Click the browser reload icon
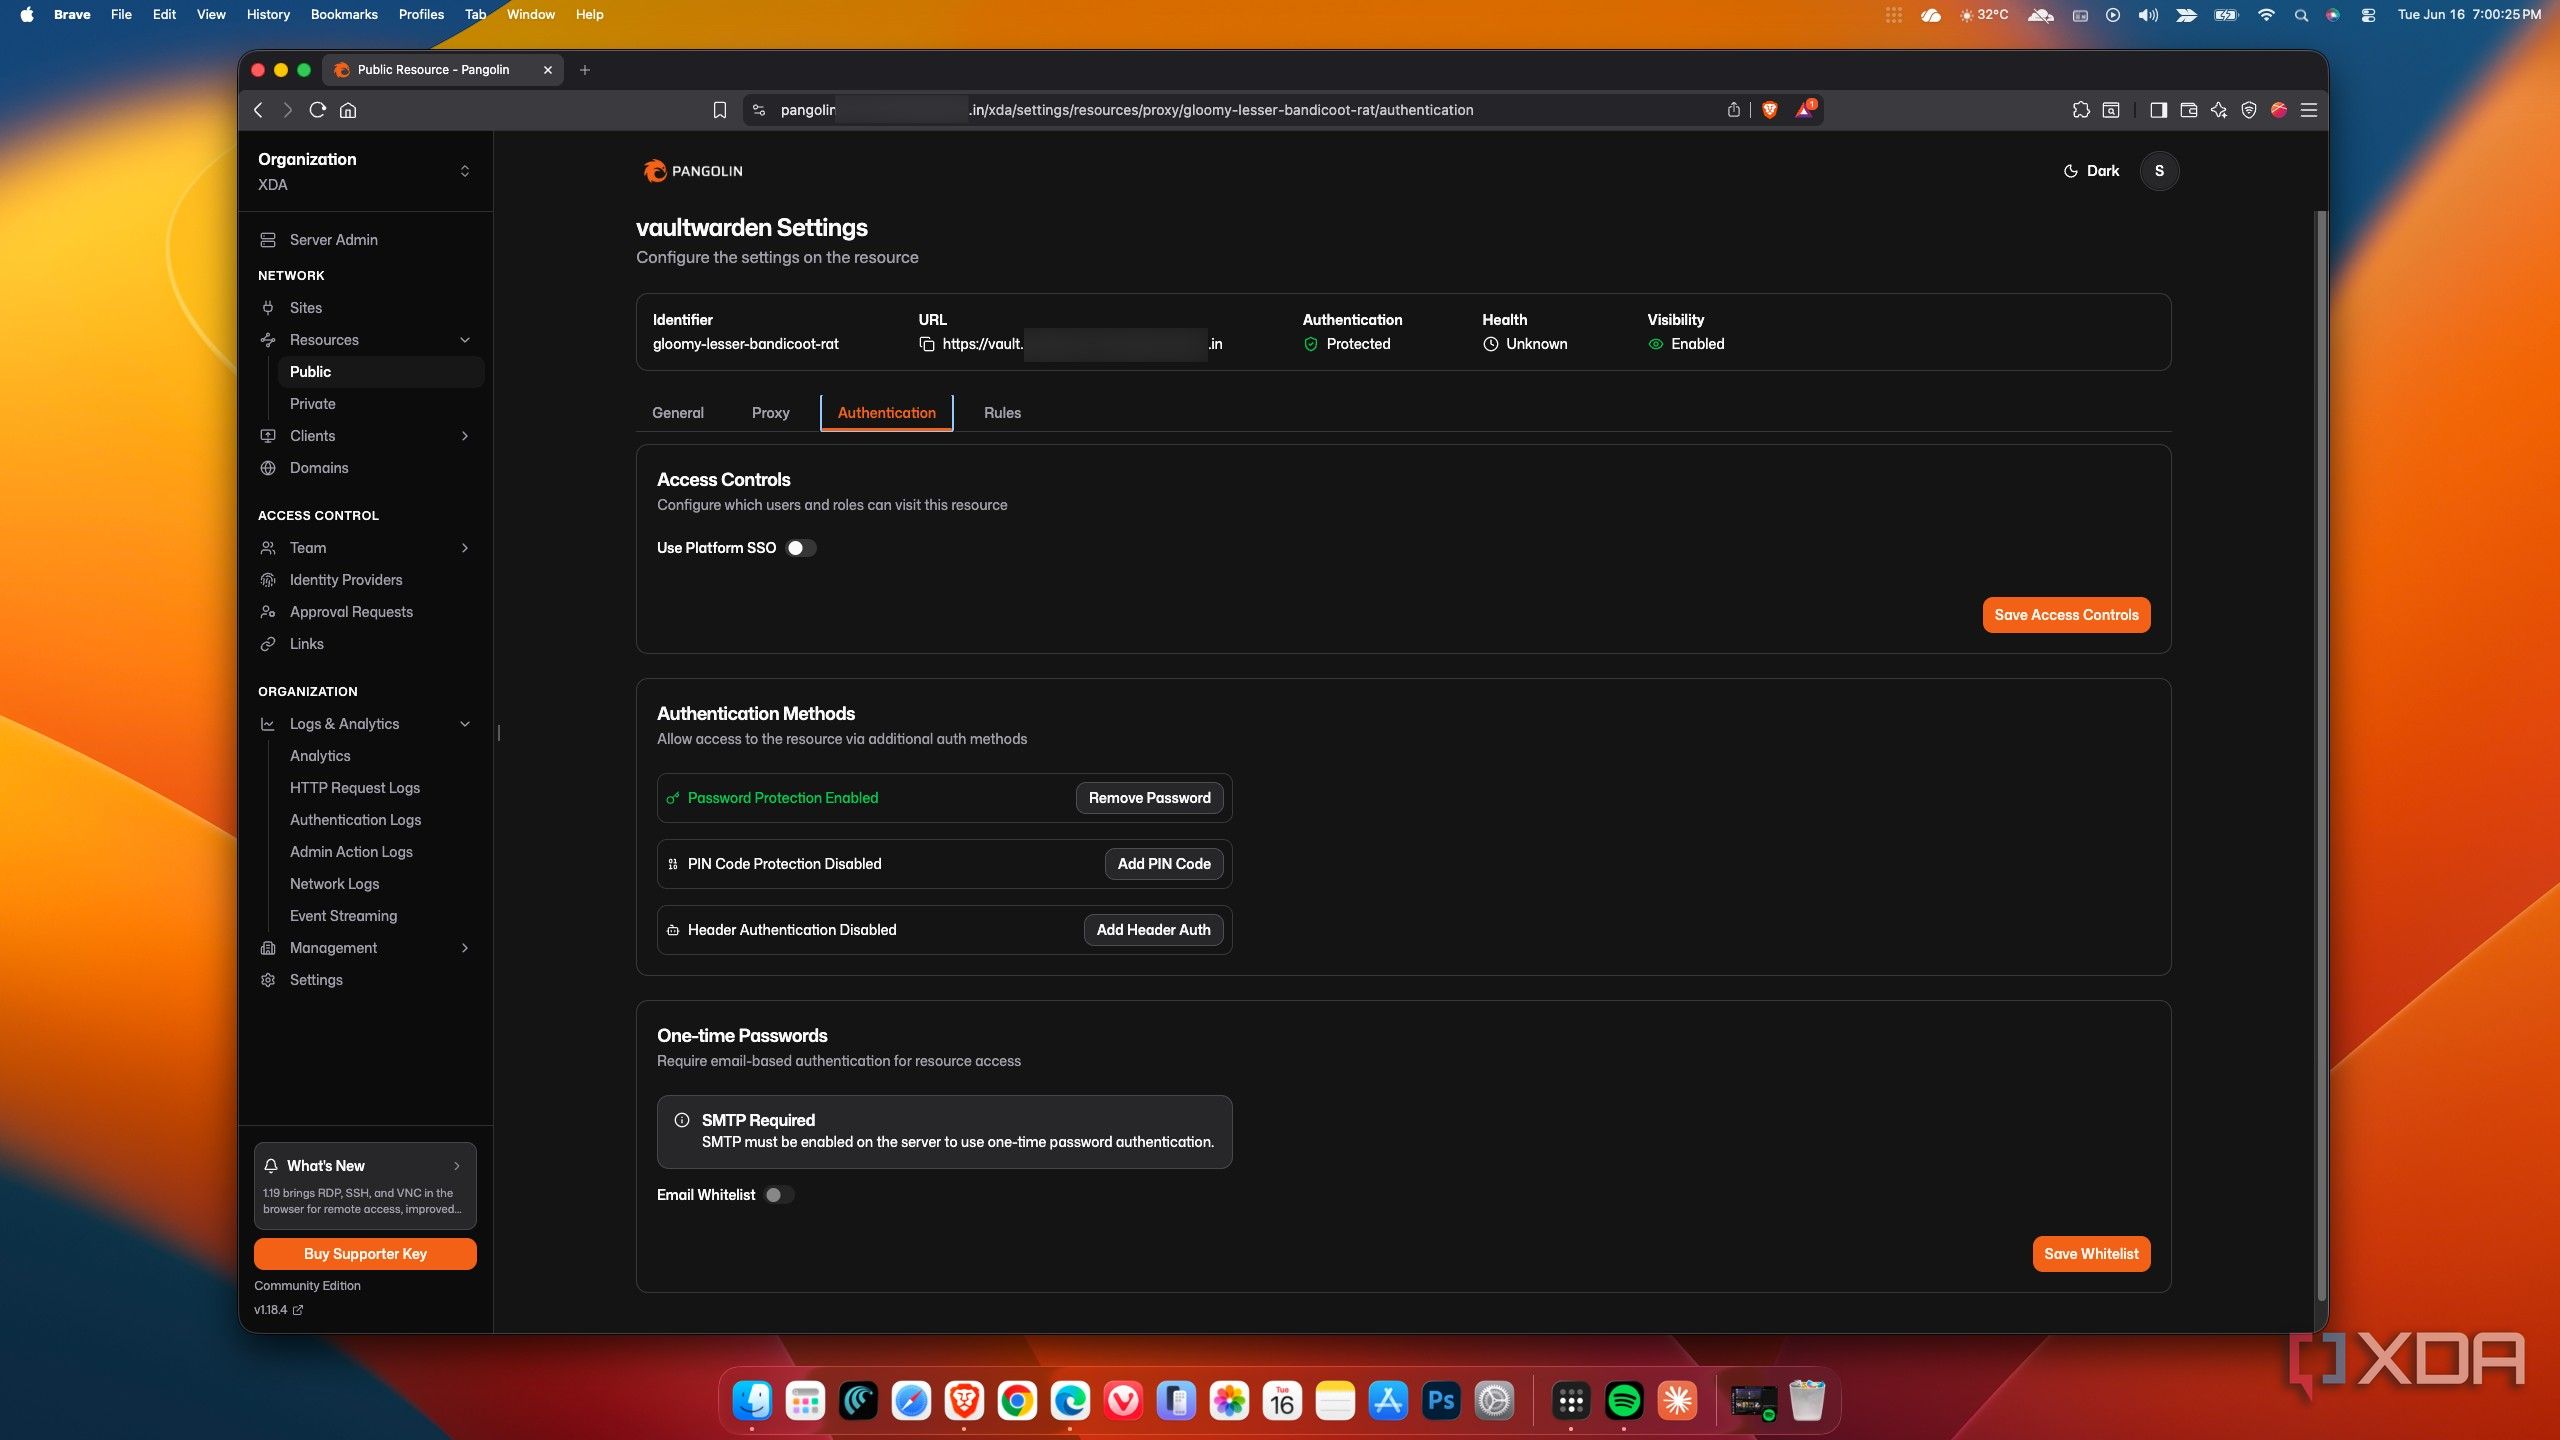Viewport: 2560px width, 1440px height. [318, 110]
